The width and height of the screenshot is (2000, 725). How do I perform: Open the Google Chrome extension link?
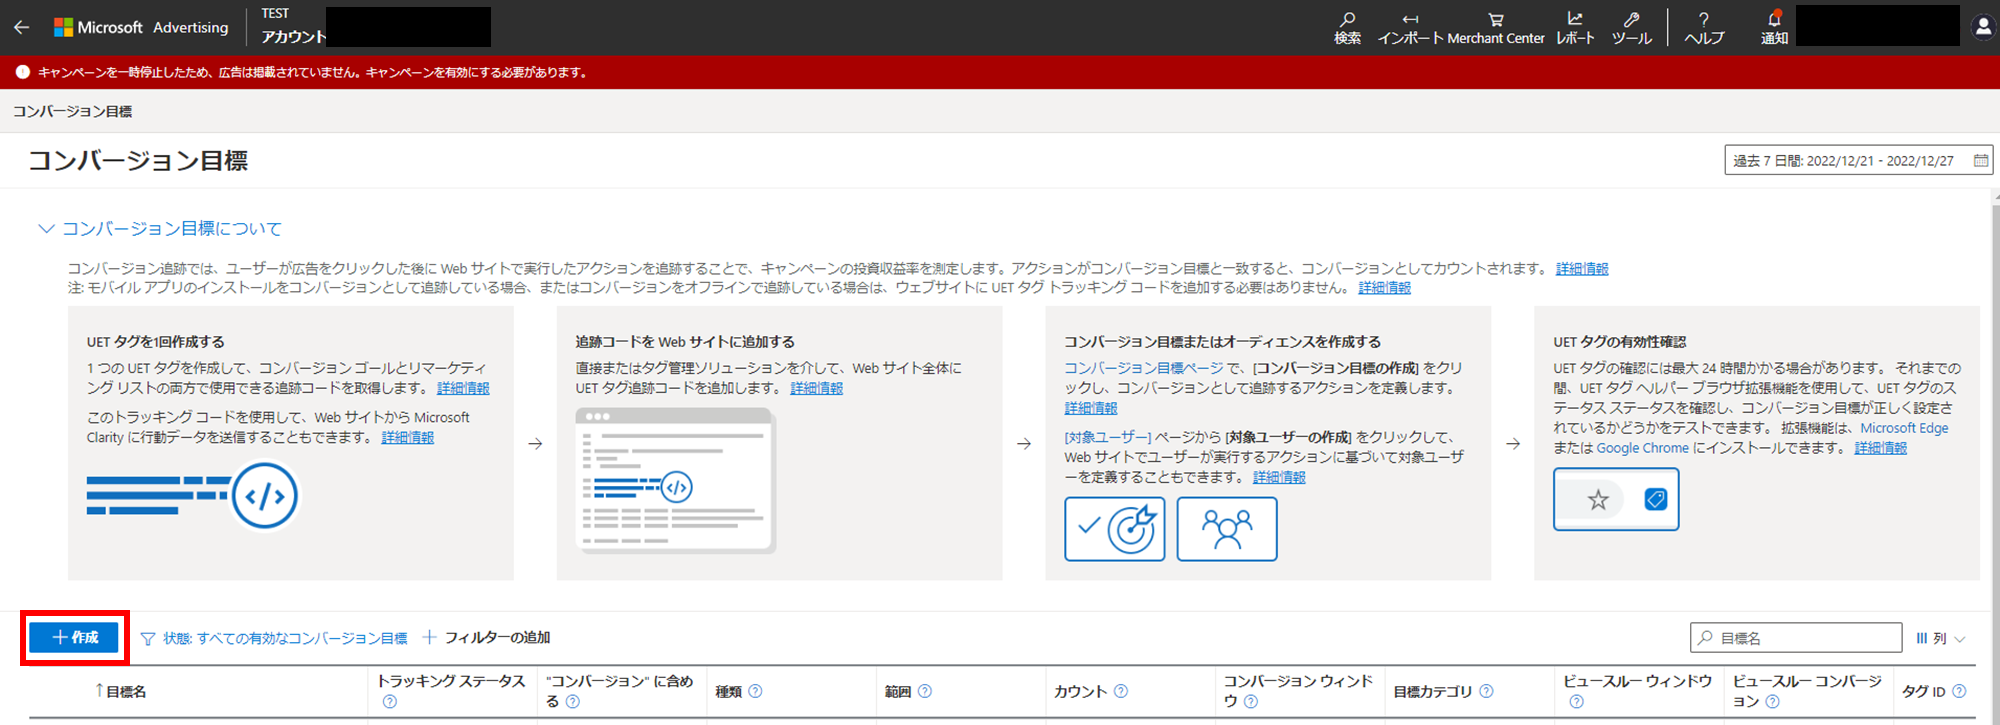[x=1642, y=448]
